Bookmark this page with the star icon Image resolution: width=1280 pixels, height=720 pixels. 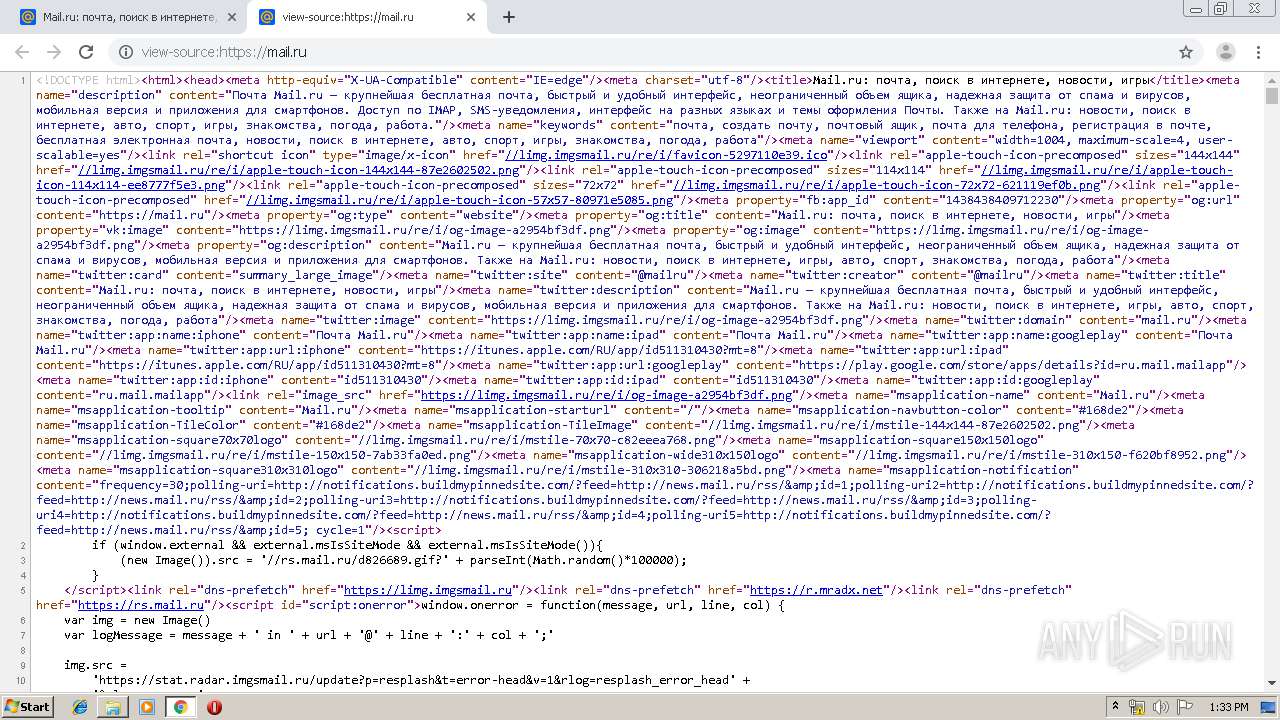coord(1186,52)
